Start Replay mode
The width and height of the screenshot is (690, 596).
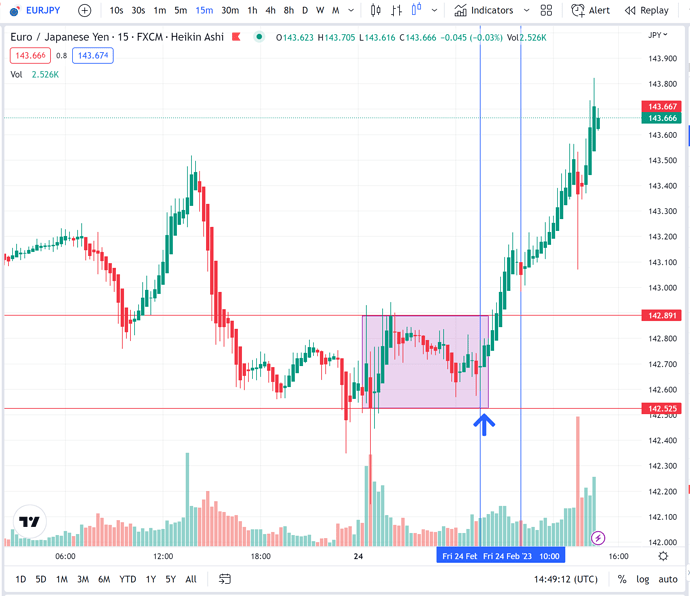[647, 10]
